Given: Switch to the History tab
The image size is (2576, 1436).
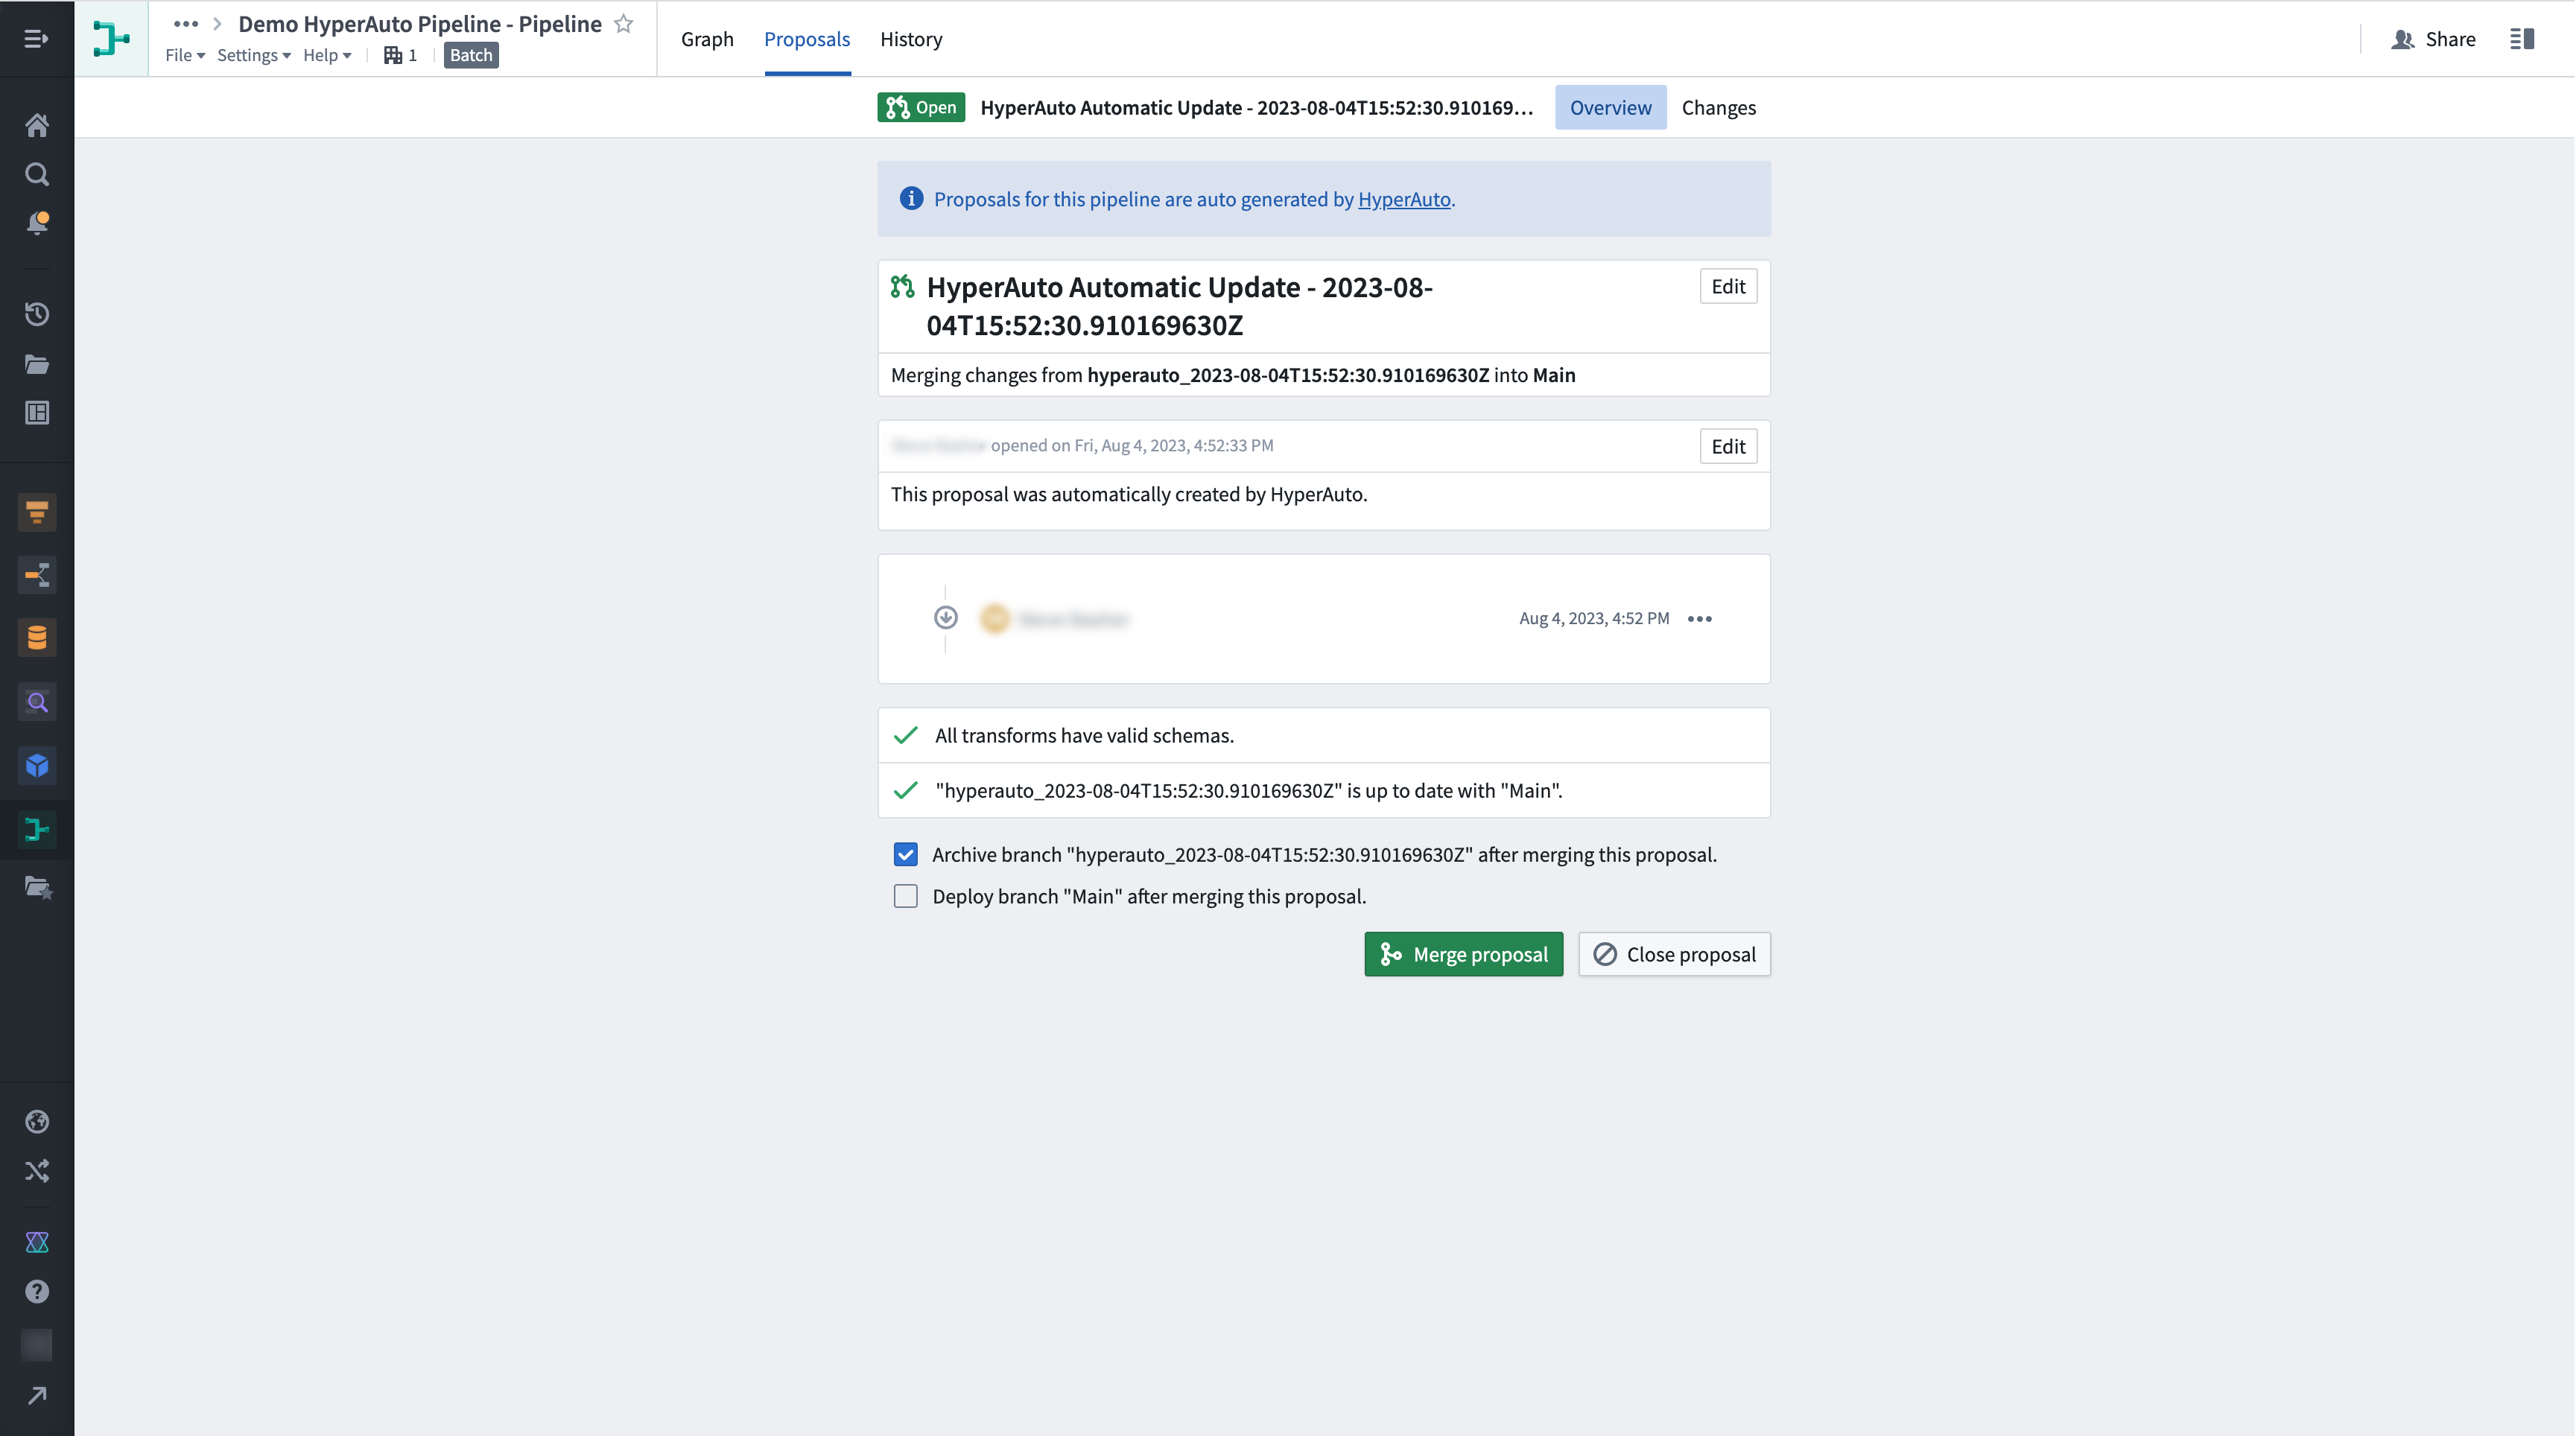Looking at the screenshot, I should [911, 39].
